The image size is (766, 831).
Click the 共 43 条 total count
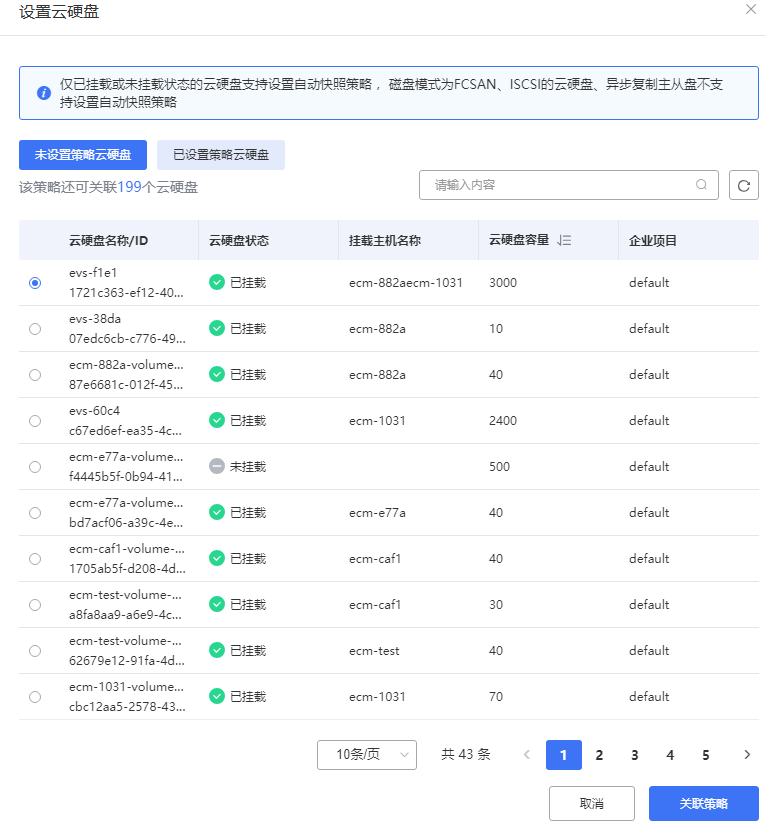click(466, 755)
